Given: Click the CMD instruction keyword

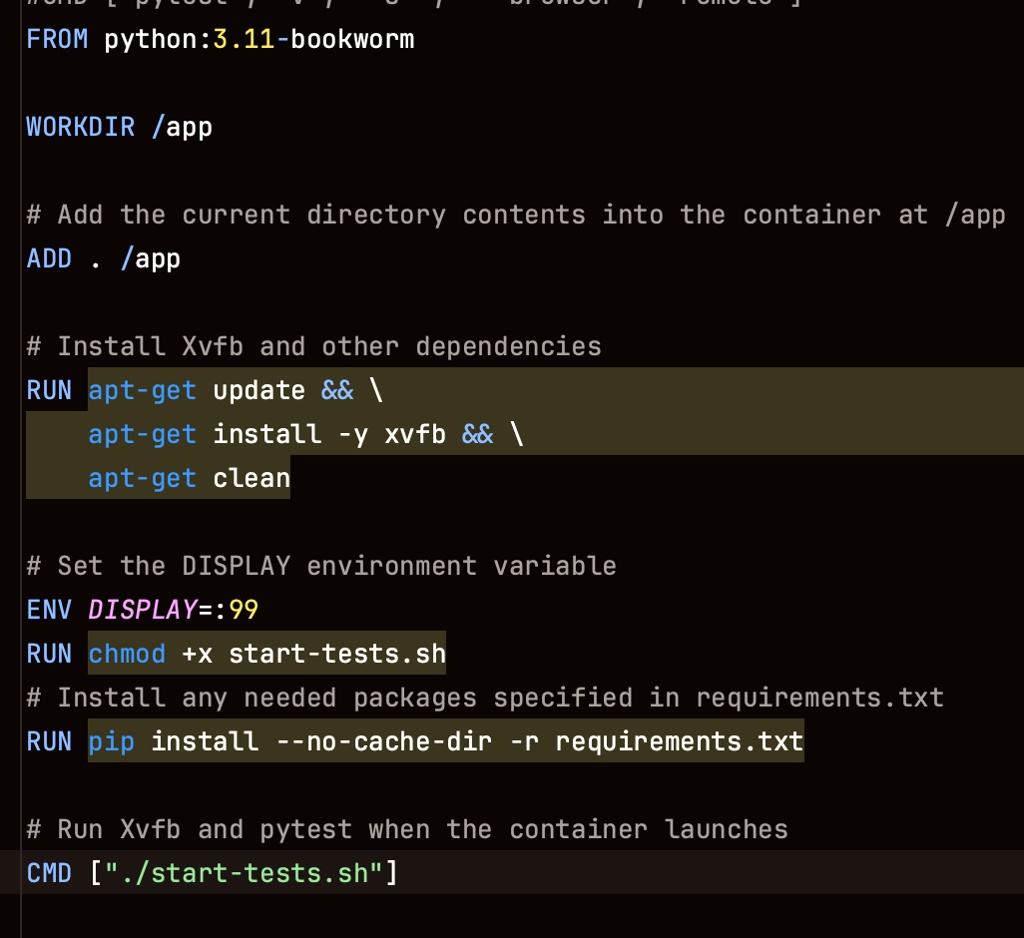Looking at the screenshot, I should [x=49, y=873].
